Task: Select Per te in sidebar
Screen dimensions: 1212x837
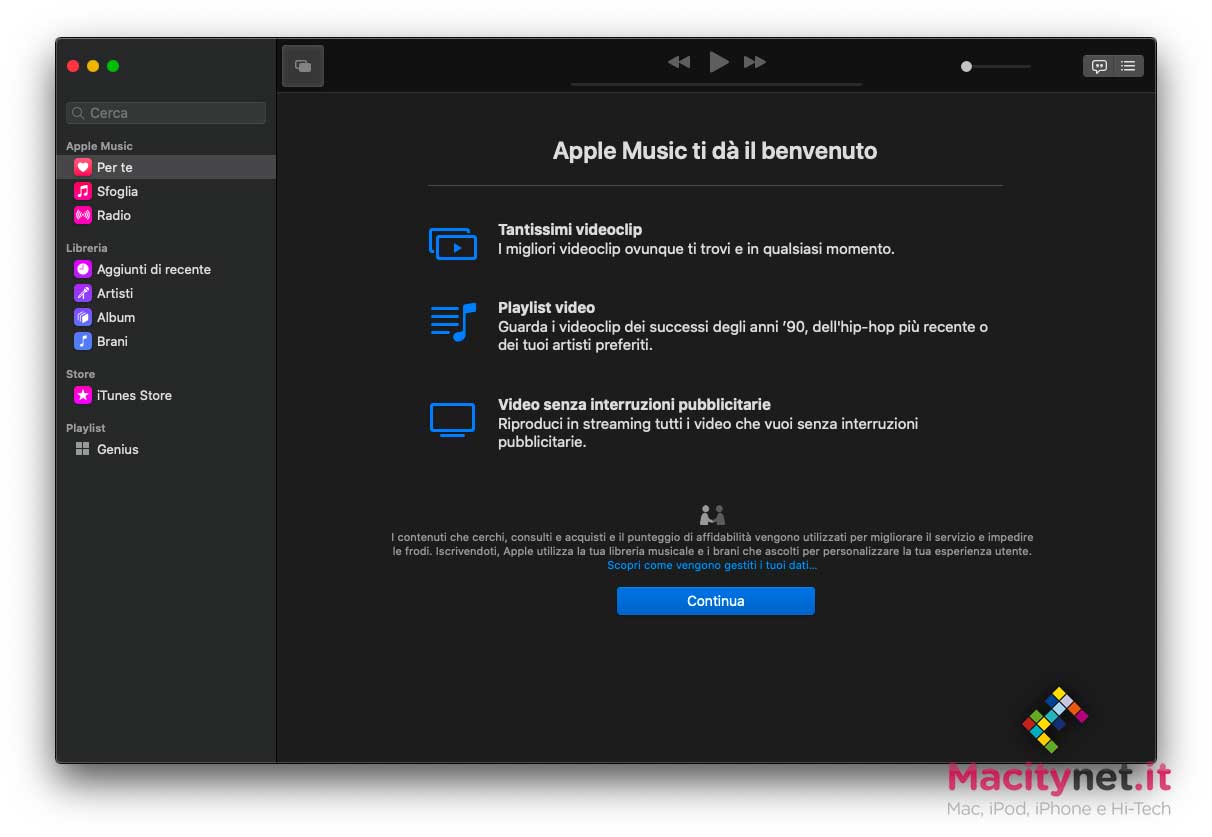Action: (x=166, y=167)
